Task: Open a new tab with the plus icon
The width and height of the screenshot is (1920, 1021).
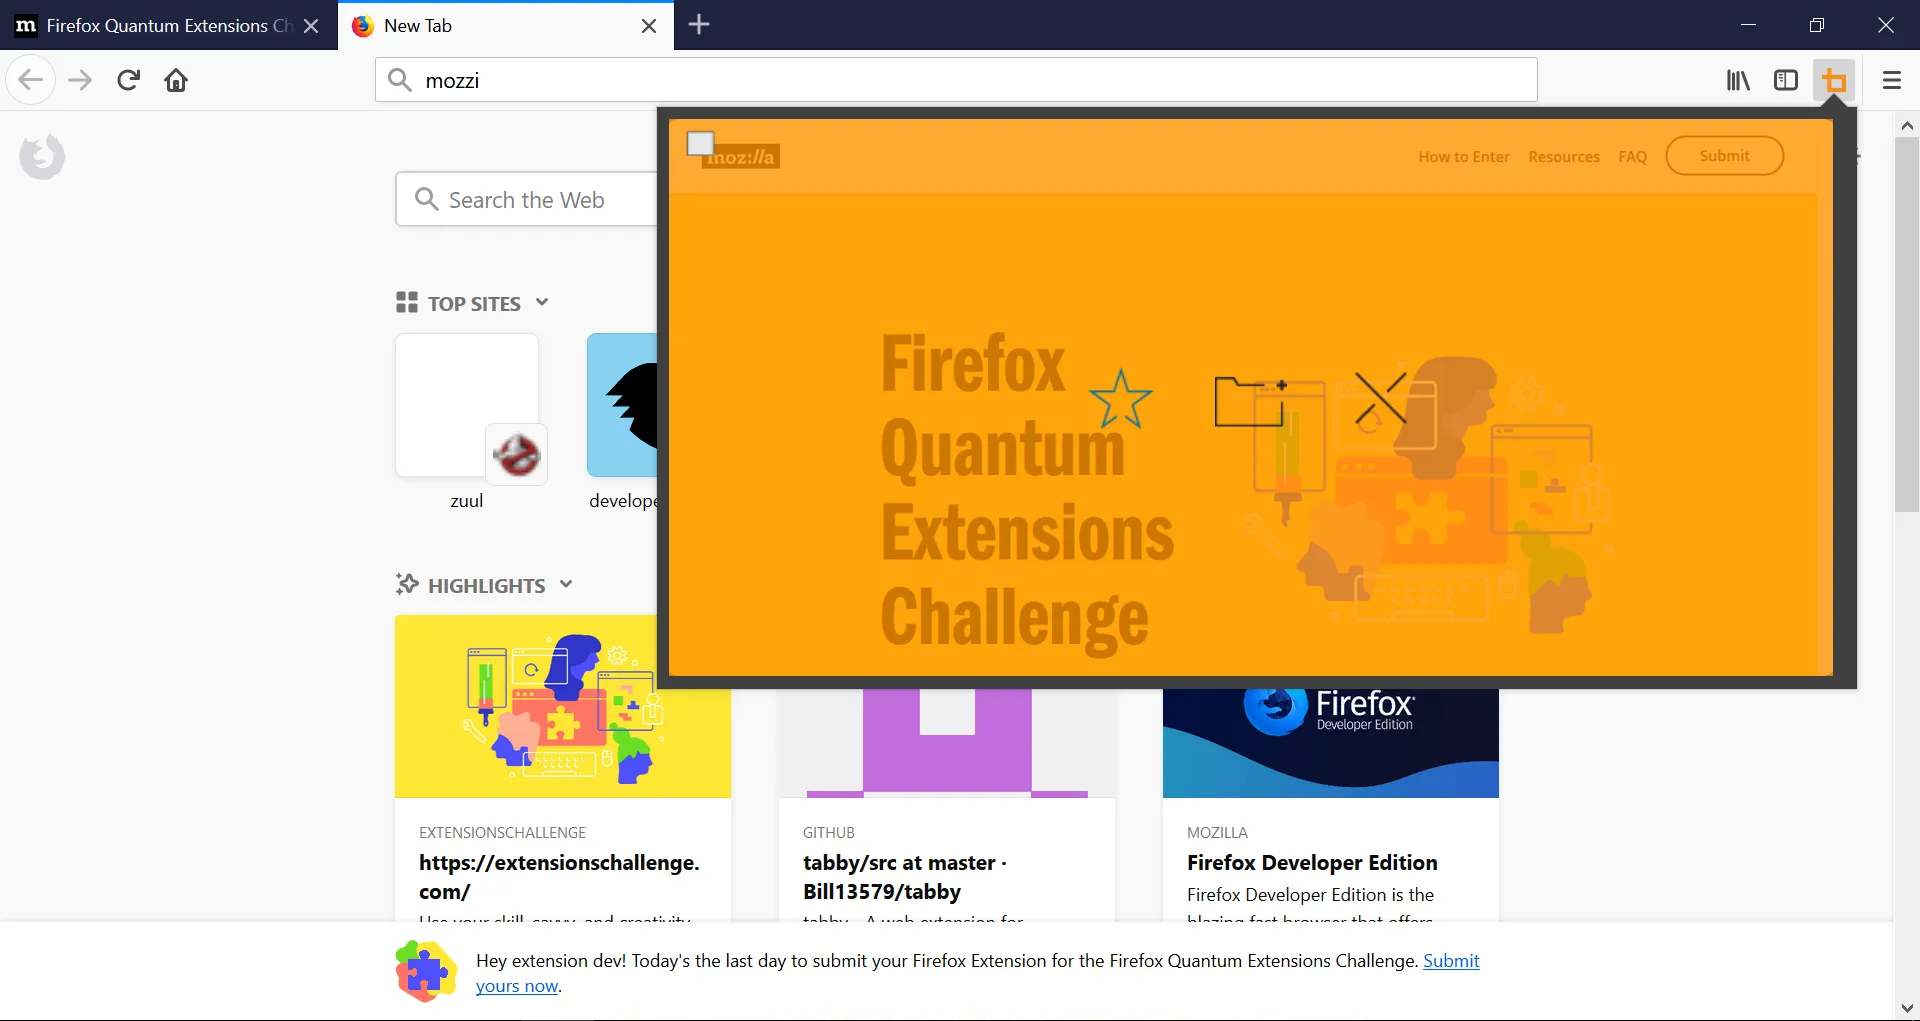Action: [698, 25]
